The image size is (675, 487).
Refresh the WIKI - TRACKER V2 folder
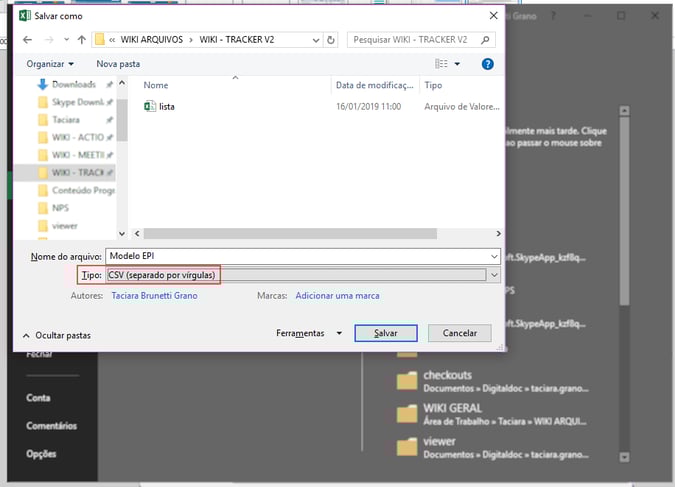point(331,40)
